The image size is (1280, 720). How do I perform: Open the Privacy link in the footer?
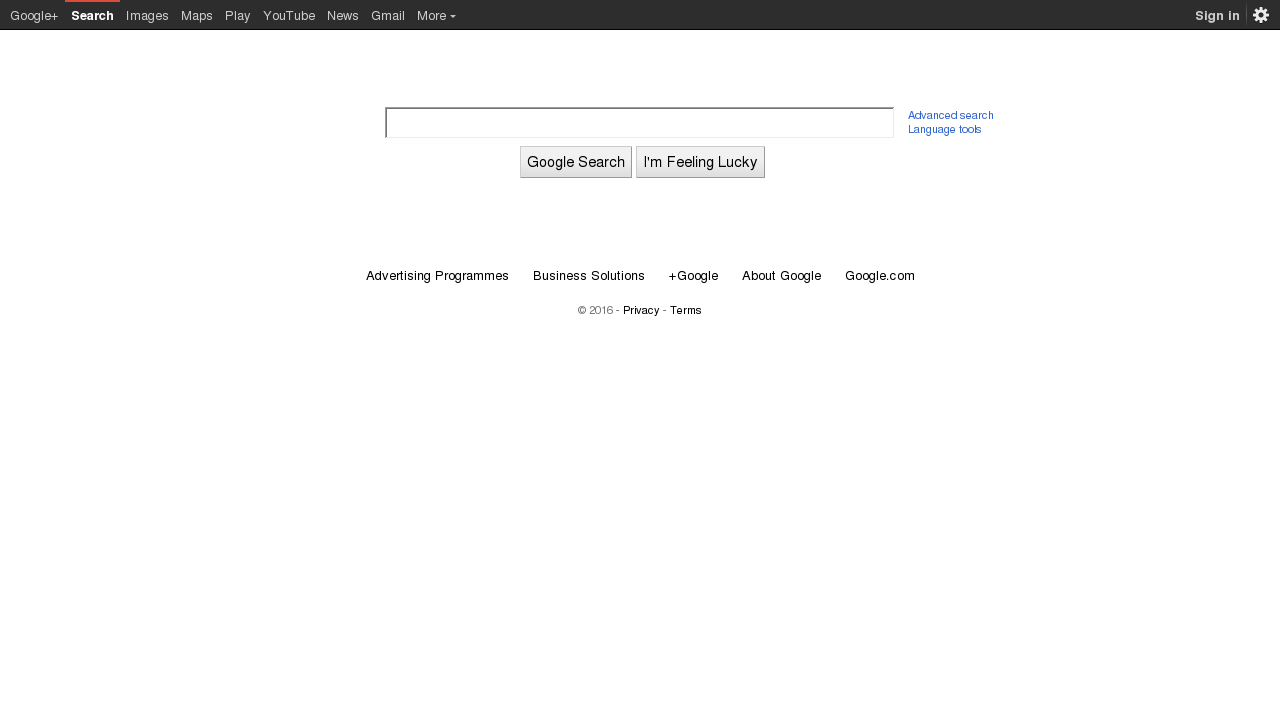[641, 310]
